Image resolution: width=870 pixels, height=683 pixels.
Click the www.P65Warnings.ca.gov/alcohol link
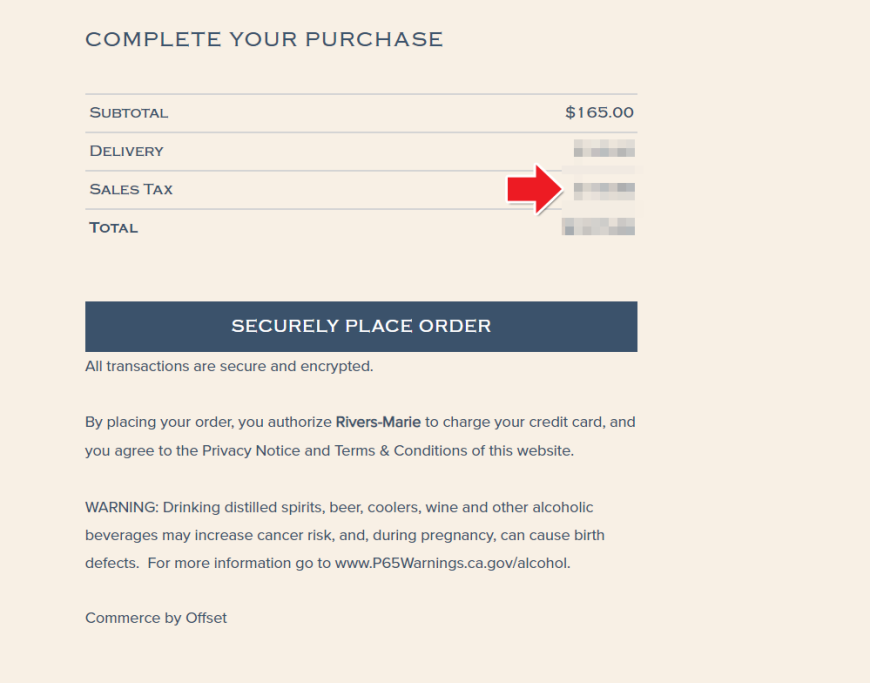[452, 563]
